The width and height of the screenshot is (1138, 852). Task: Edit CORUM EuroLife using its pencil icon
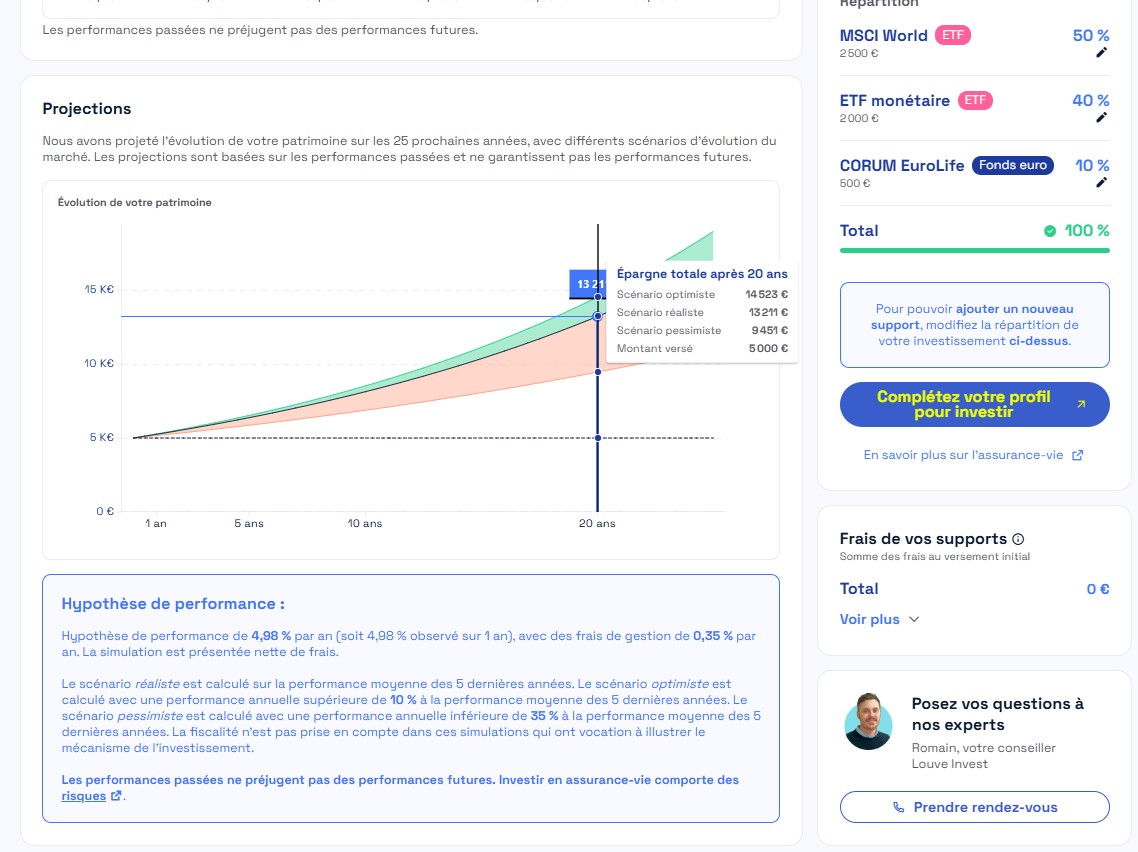coord(1101,183)
